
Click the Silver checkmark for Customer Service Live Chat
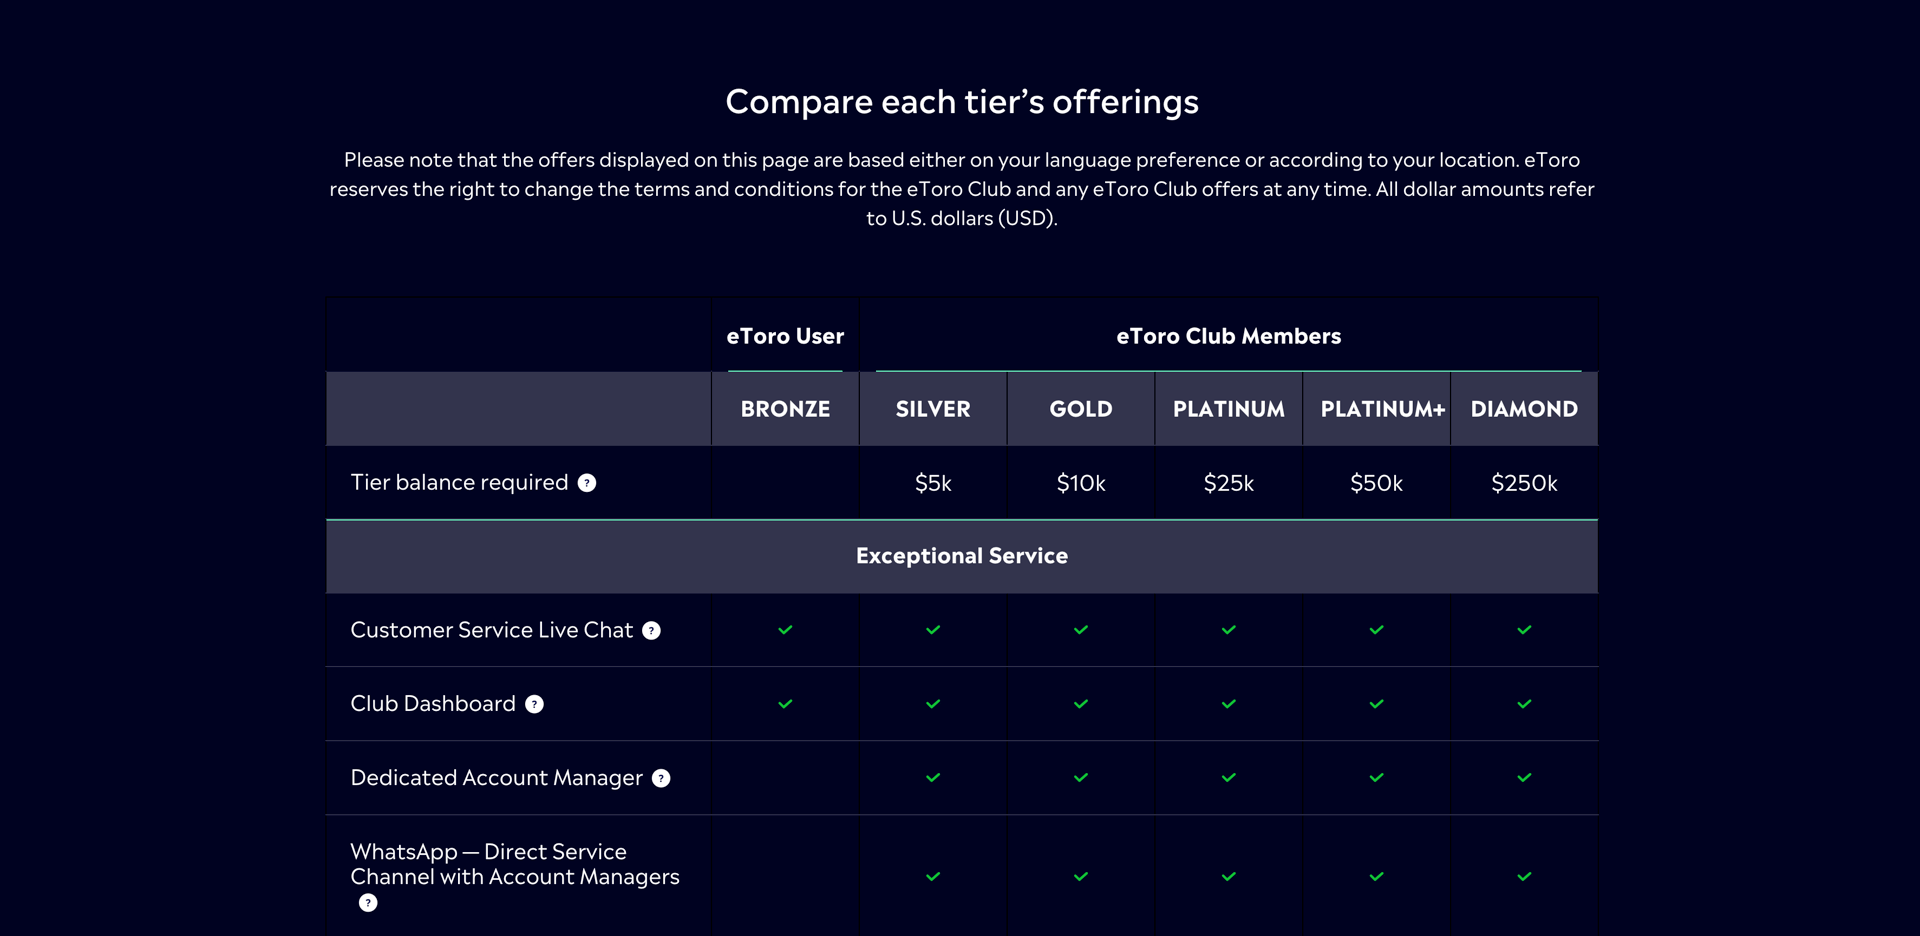click(933, 630)
